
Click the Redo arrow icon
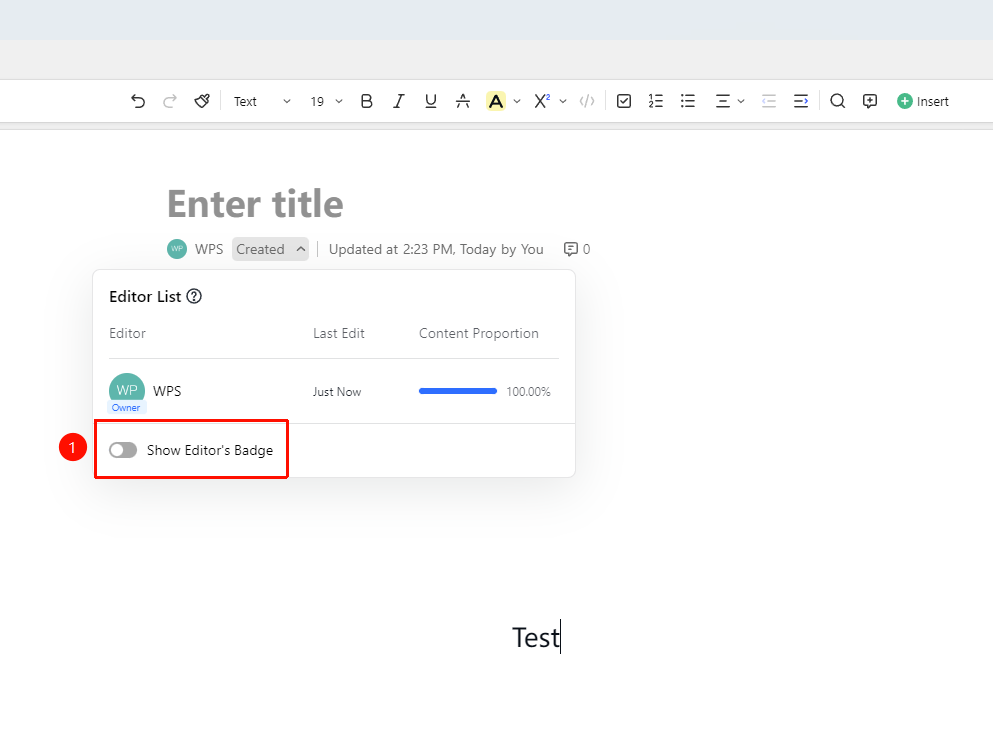(x=170, y=101)
